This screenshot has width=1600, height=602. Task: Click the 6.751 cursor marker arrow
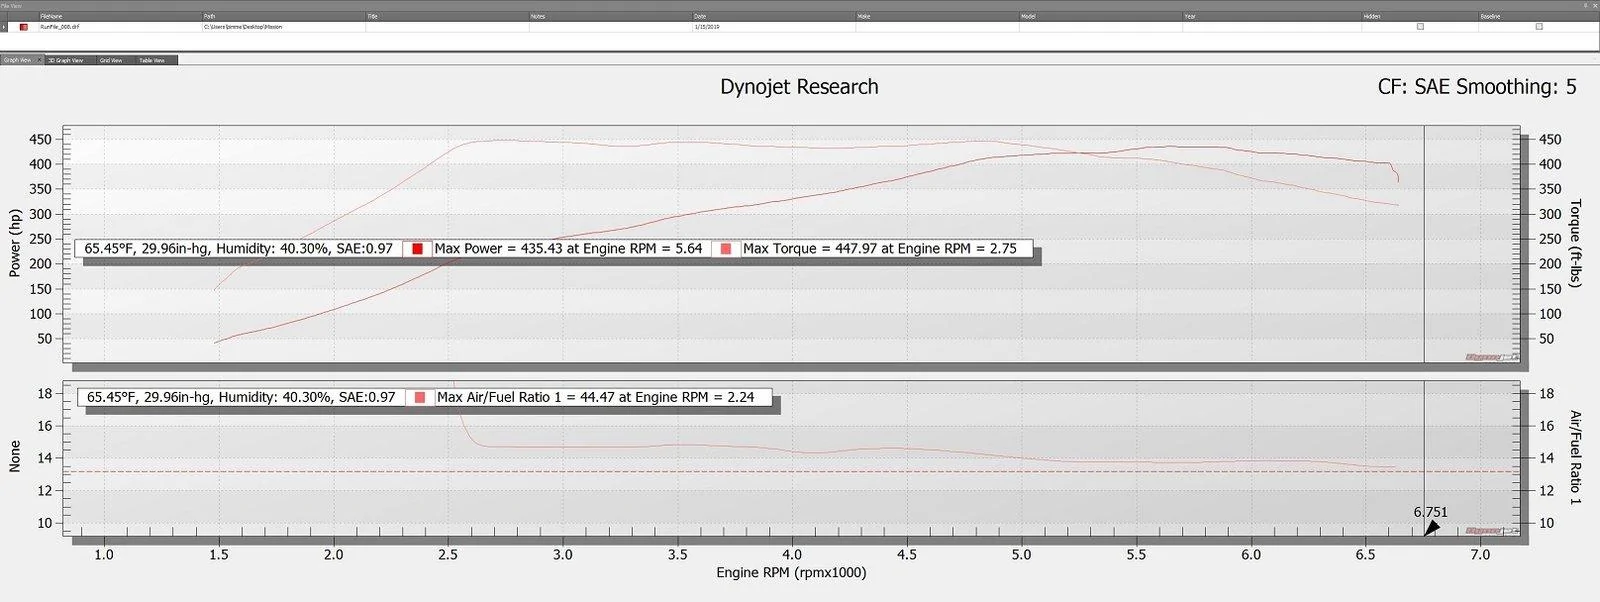[x=1433, y=527]
